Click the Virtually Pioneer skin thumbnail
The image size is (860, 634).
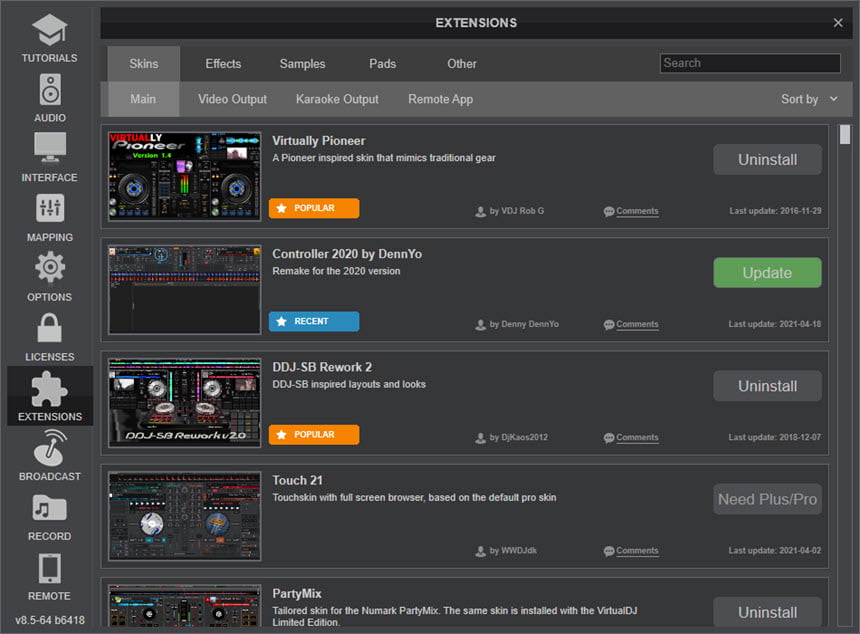[x=184, y=177]
